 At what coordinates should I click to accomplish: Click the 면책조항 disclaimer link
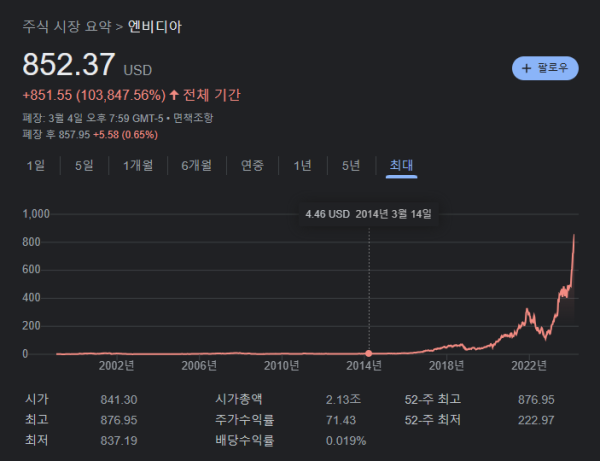193,118
